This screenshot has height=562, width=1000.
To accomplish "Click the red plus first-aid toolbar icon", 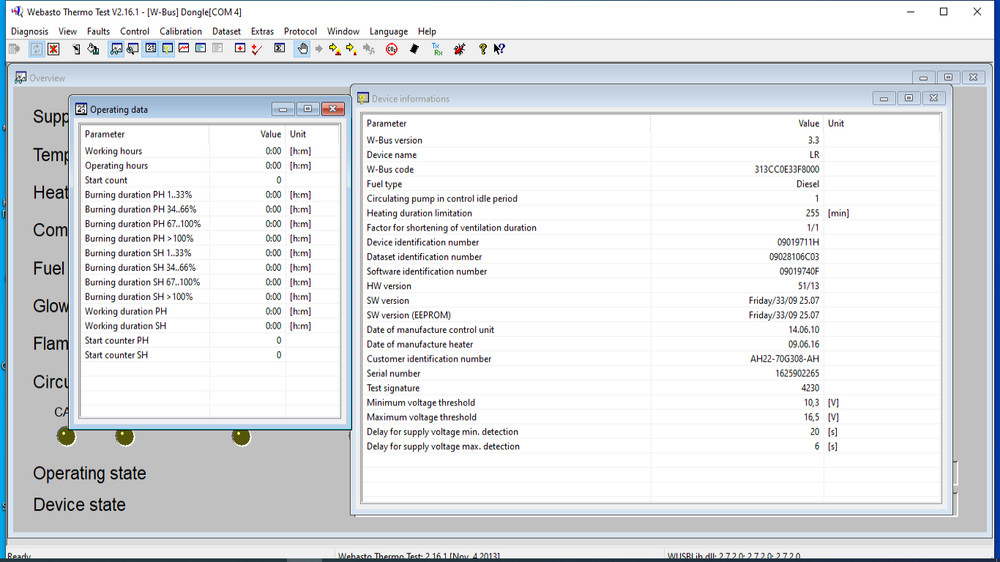I will pos(240,48).
